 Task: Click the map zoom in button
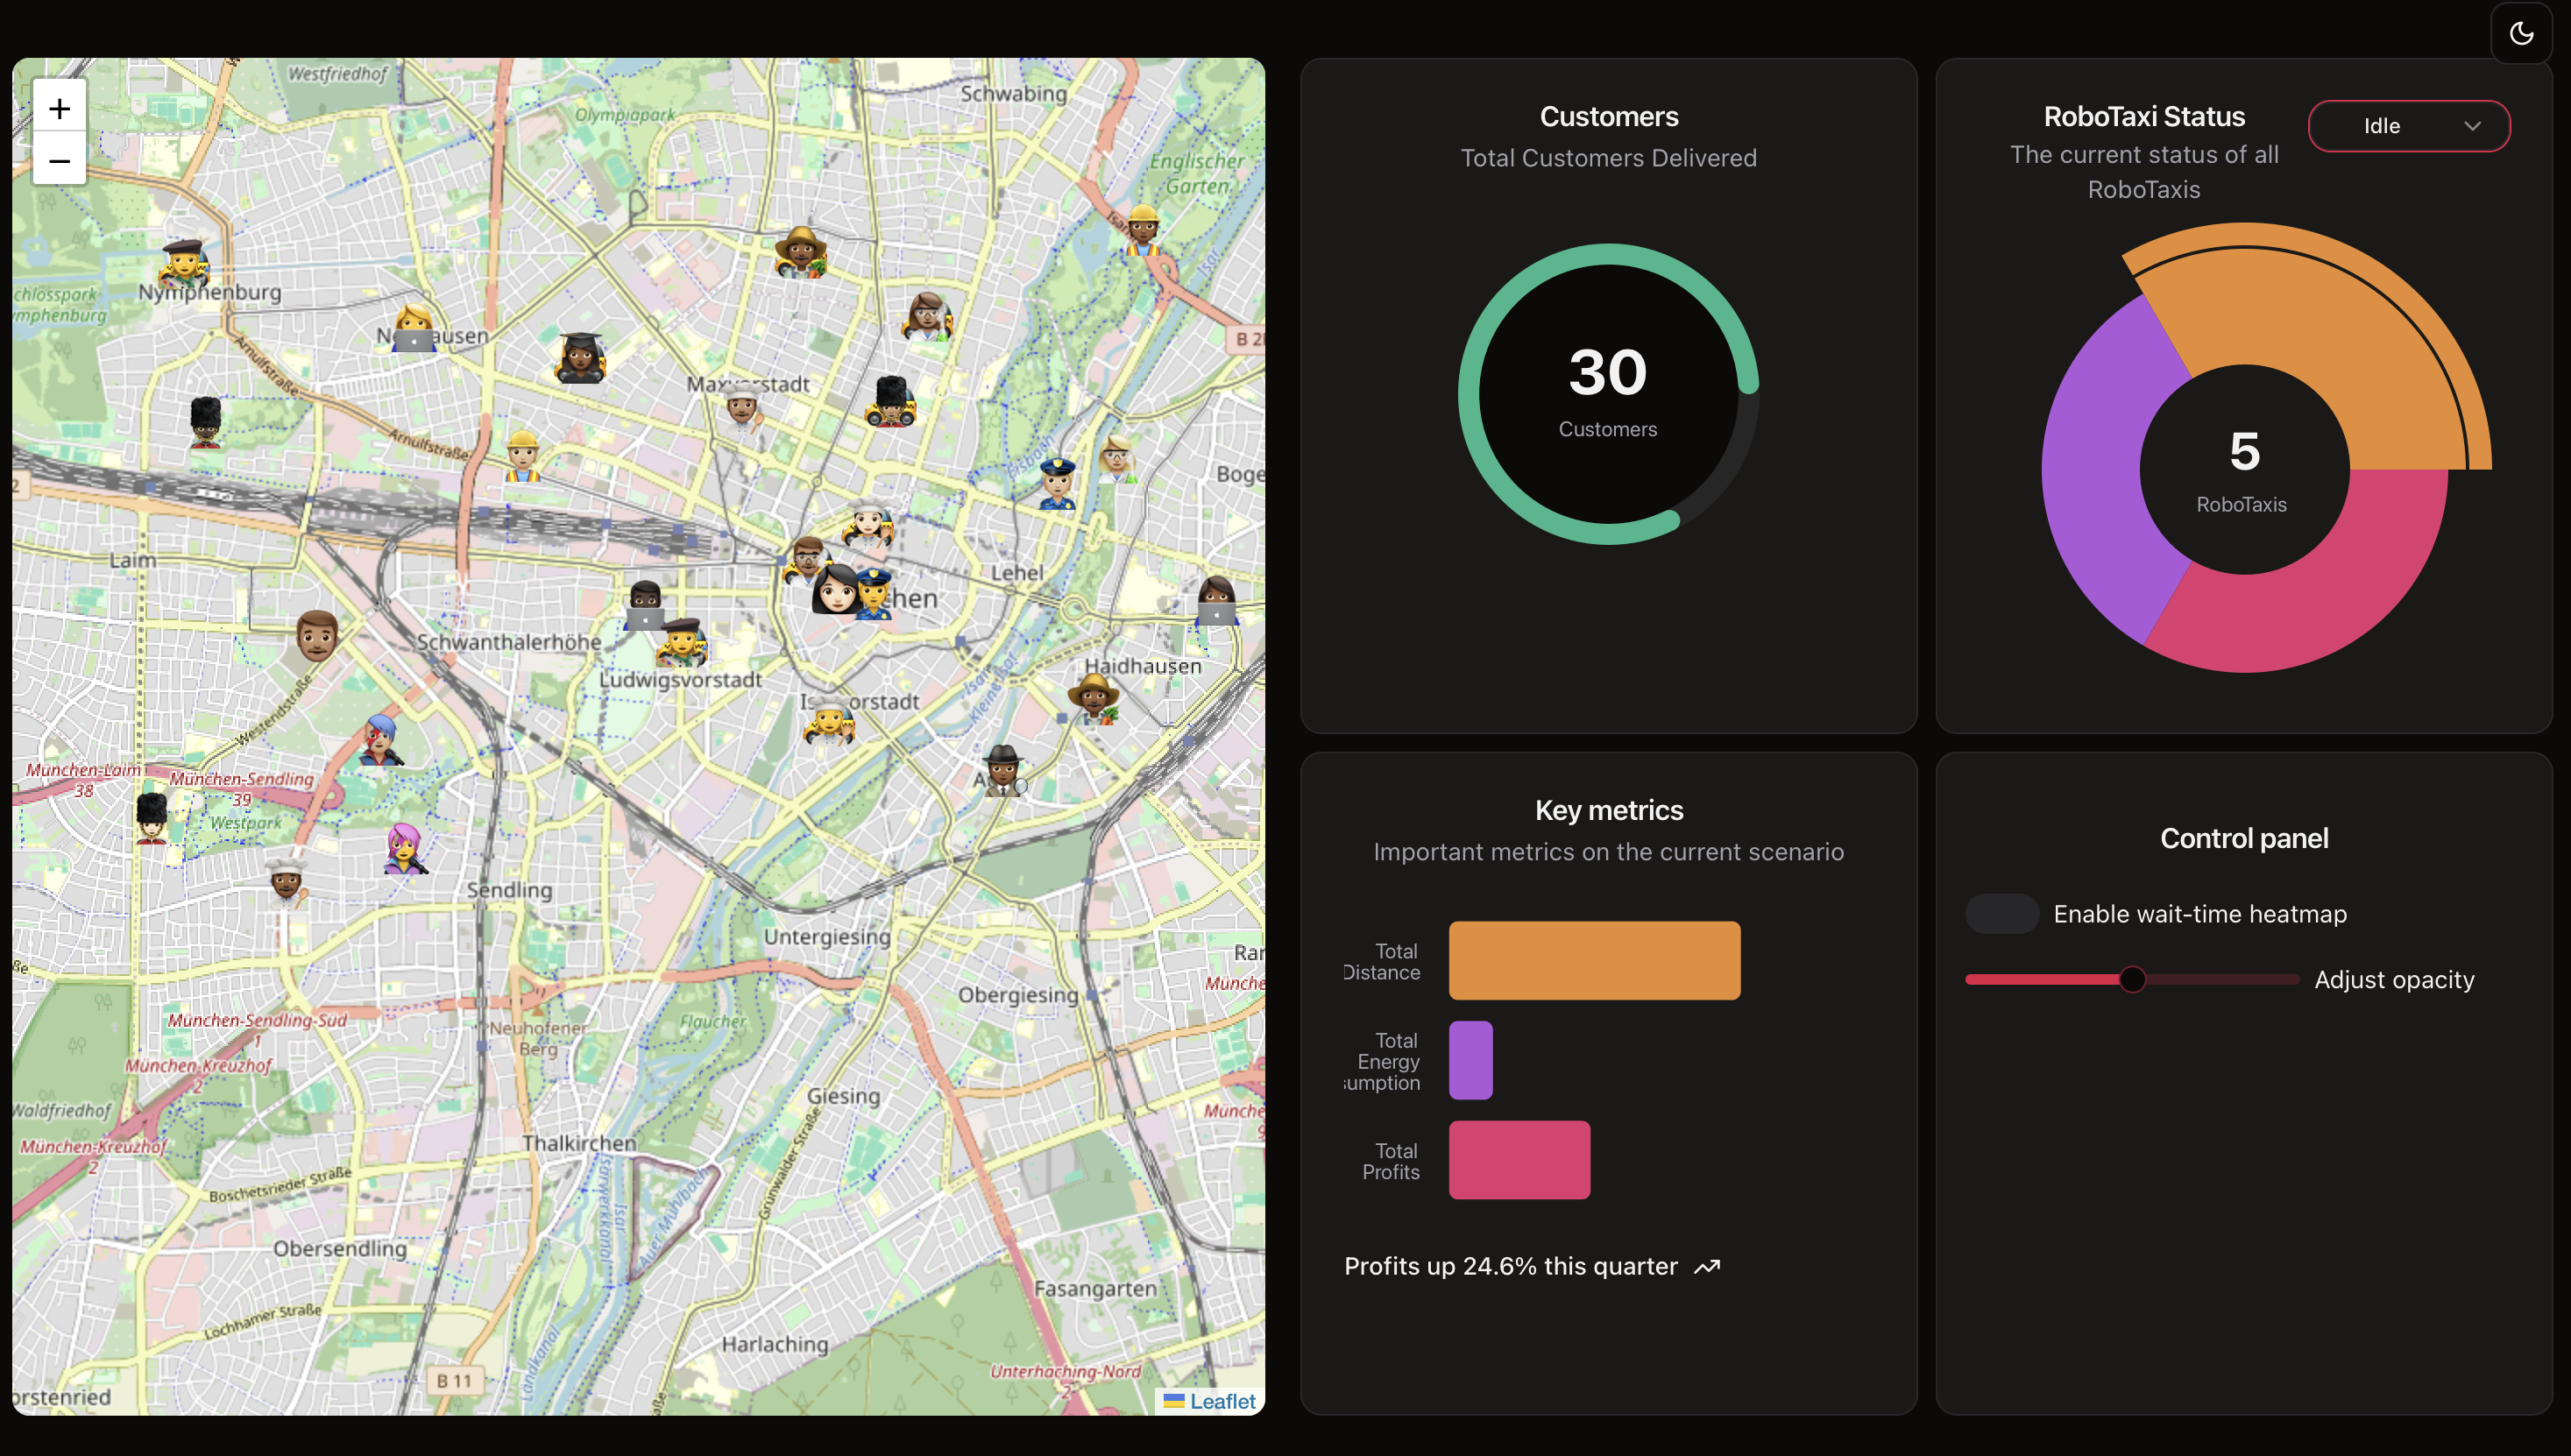point(59,108)
